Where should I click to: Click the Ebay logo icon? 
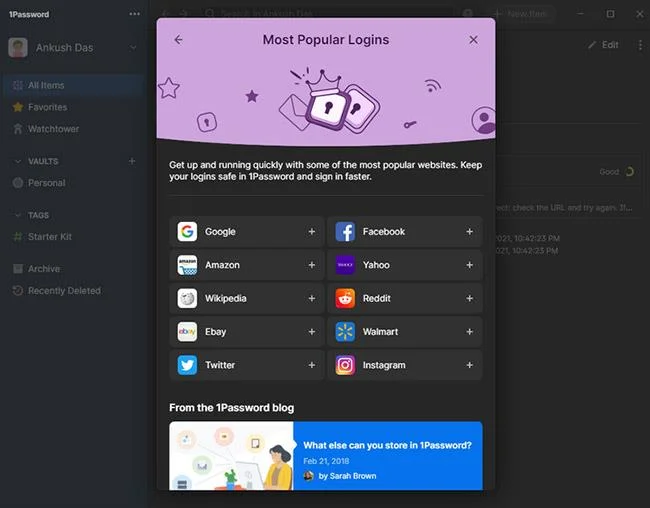pos(187,332)
